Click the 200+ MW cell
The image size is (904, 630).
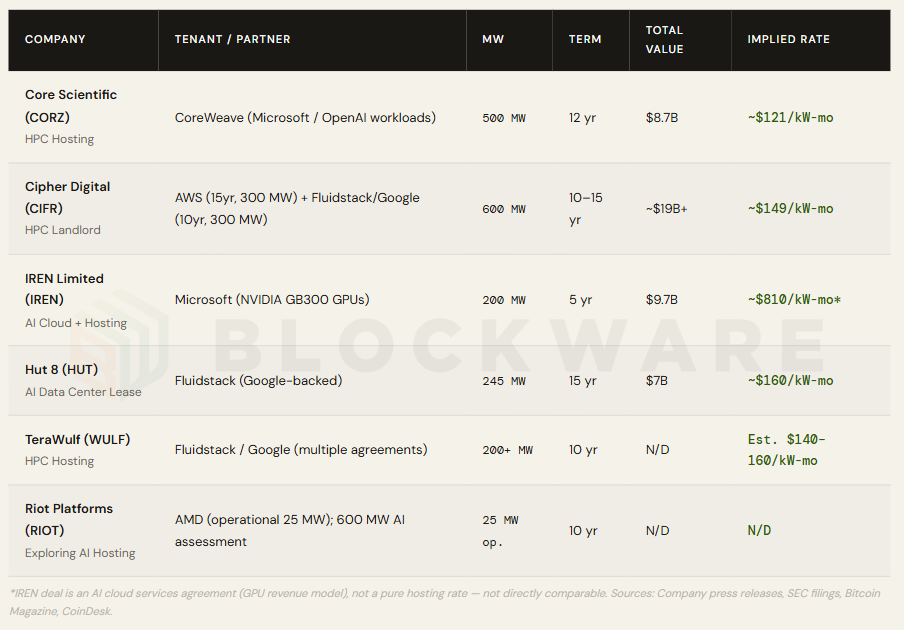[507, 450]
